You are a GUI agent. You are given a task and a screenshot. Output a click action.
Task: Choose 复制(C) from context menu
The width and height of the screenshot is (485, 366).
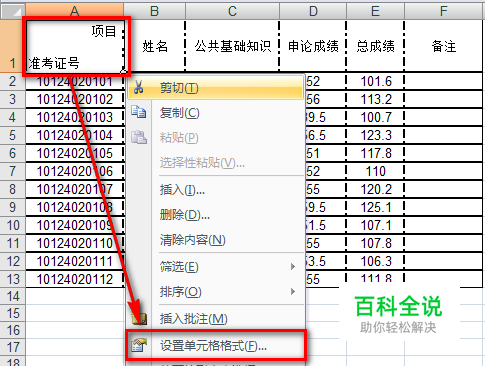[x=216, y=113]
